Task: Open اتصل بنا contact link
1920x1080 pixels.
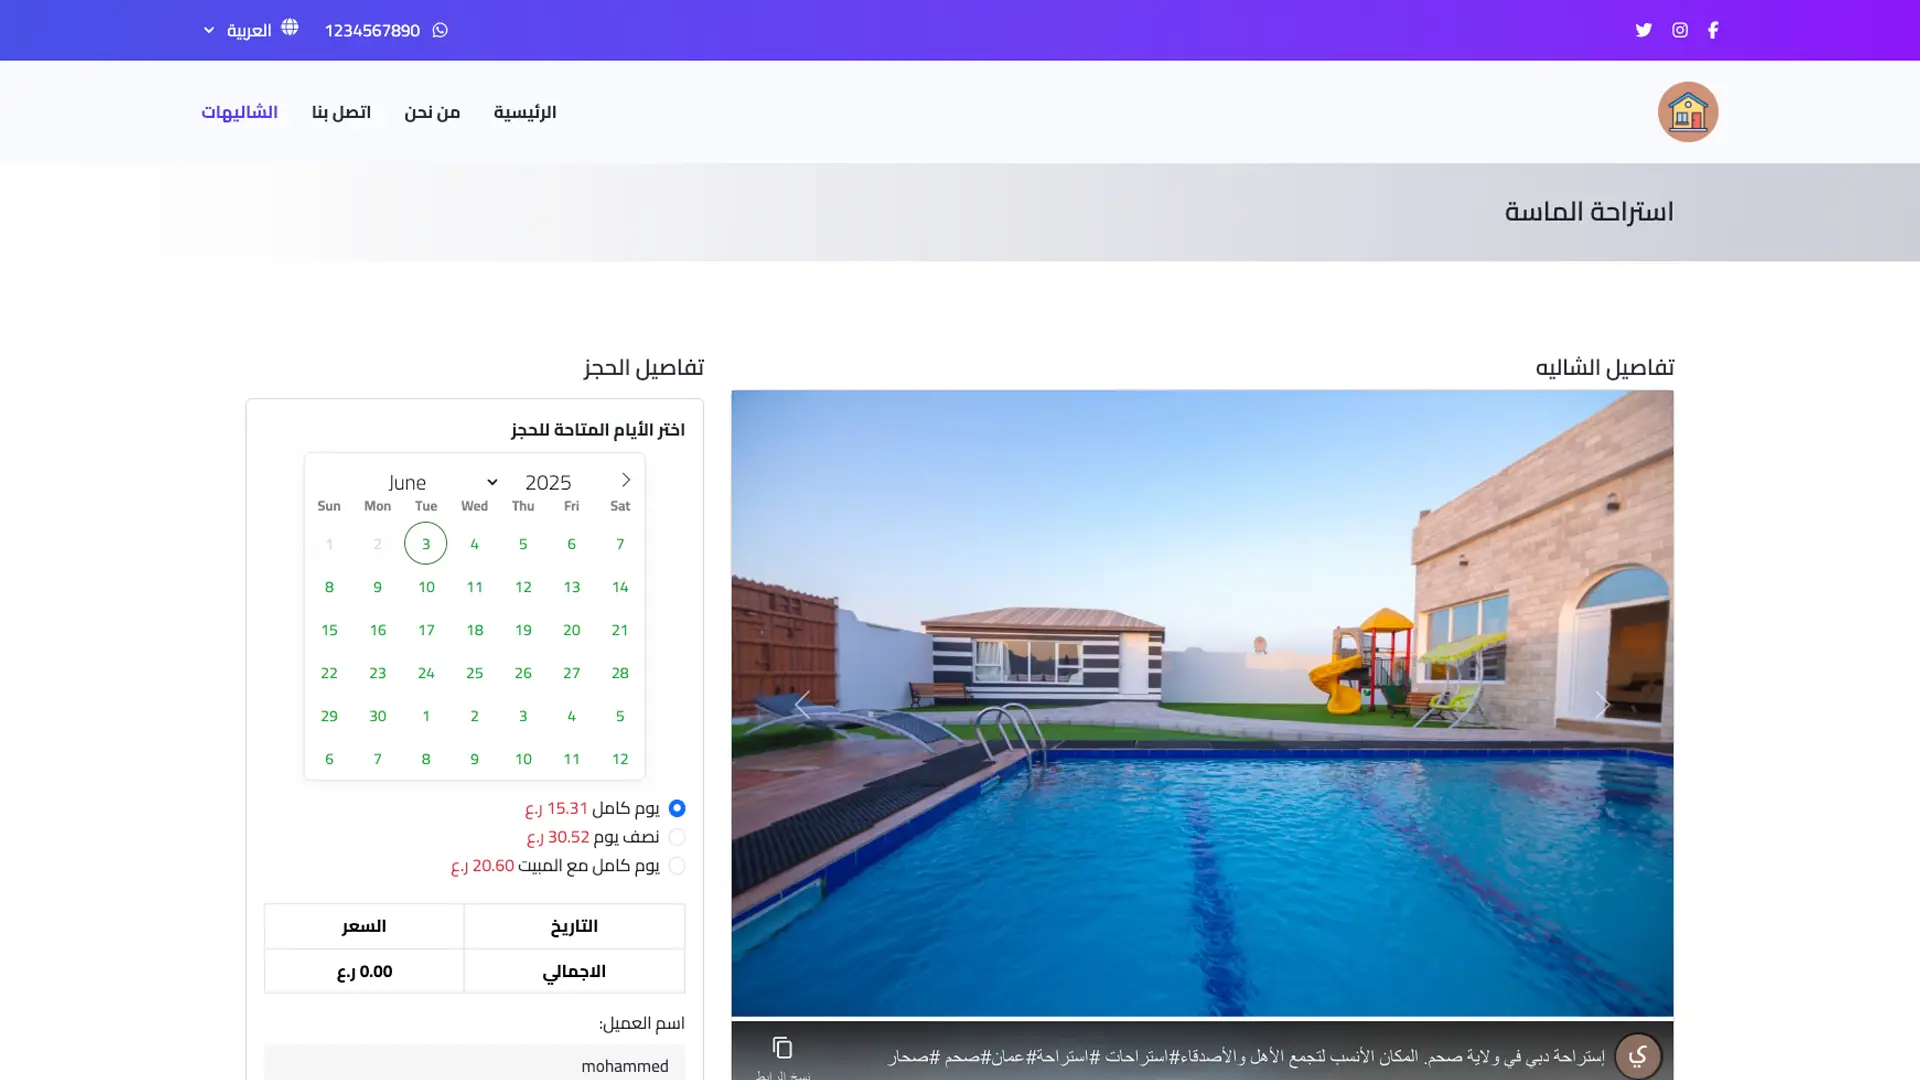Action: click(341, 112)
